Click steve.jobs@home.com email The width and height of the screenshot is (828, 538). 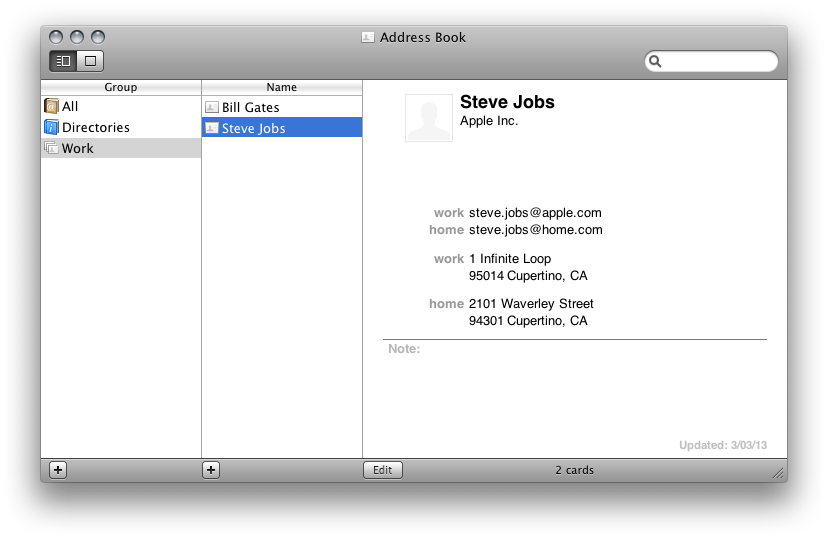(535, 230)
